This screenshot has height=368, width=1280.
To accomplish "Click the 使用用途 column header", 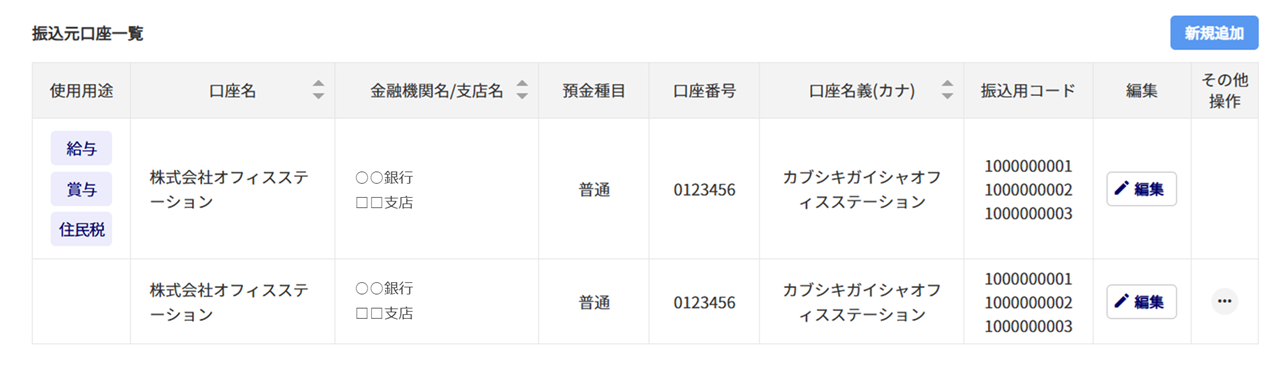I will click(x=81, y=91).
